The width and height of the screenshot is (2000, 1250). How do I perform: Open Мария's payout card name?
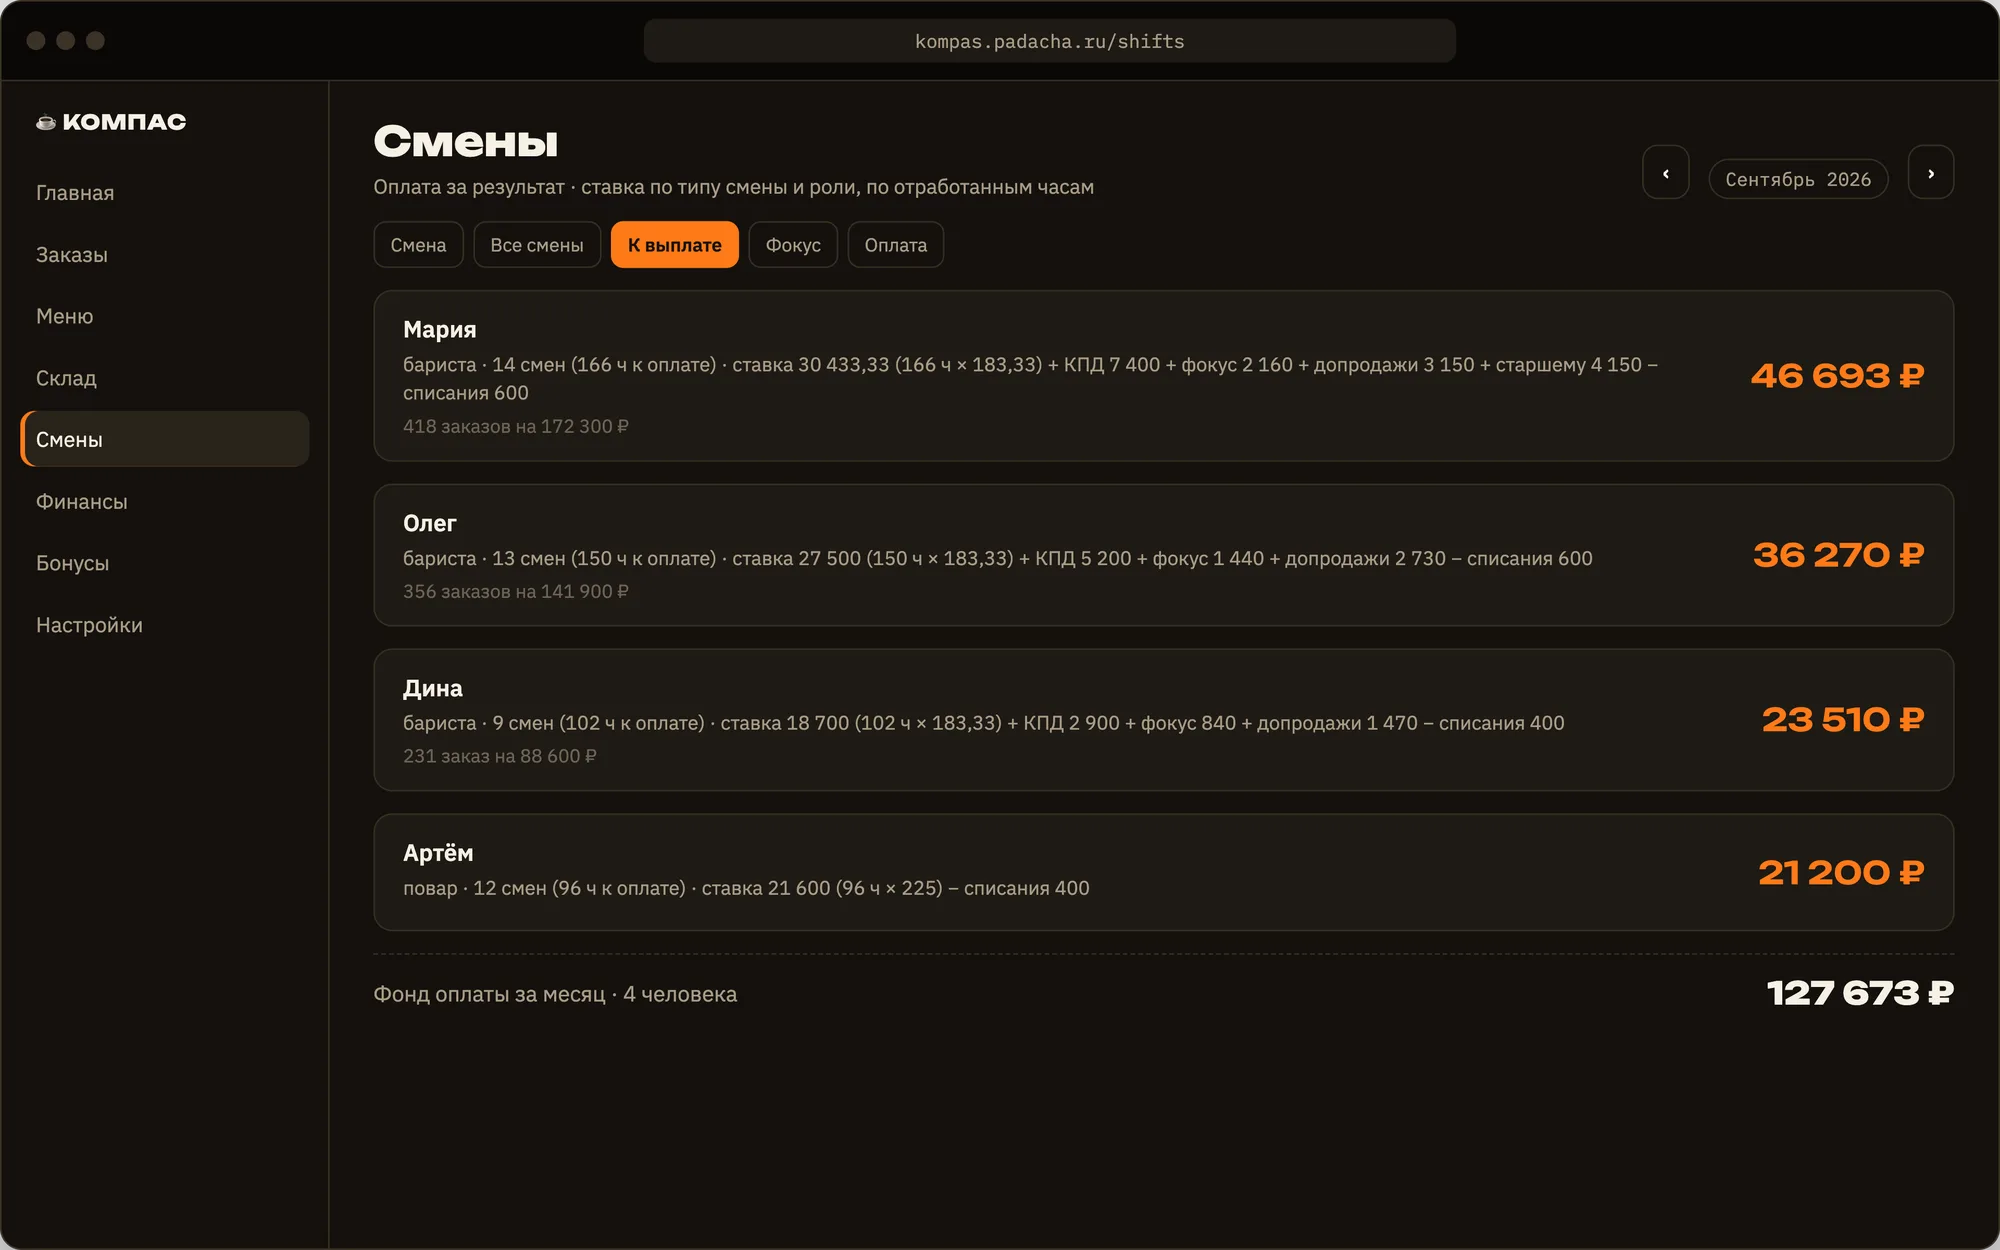(x=439, y=329)
